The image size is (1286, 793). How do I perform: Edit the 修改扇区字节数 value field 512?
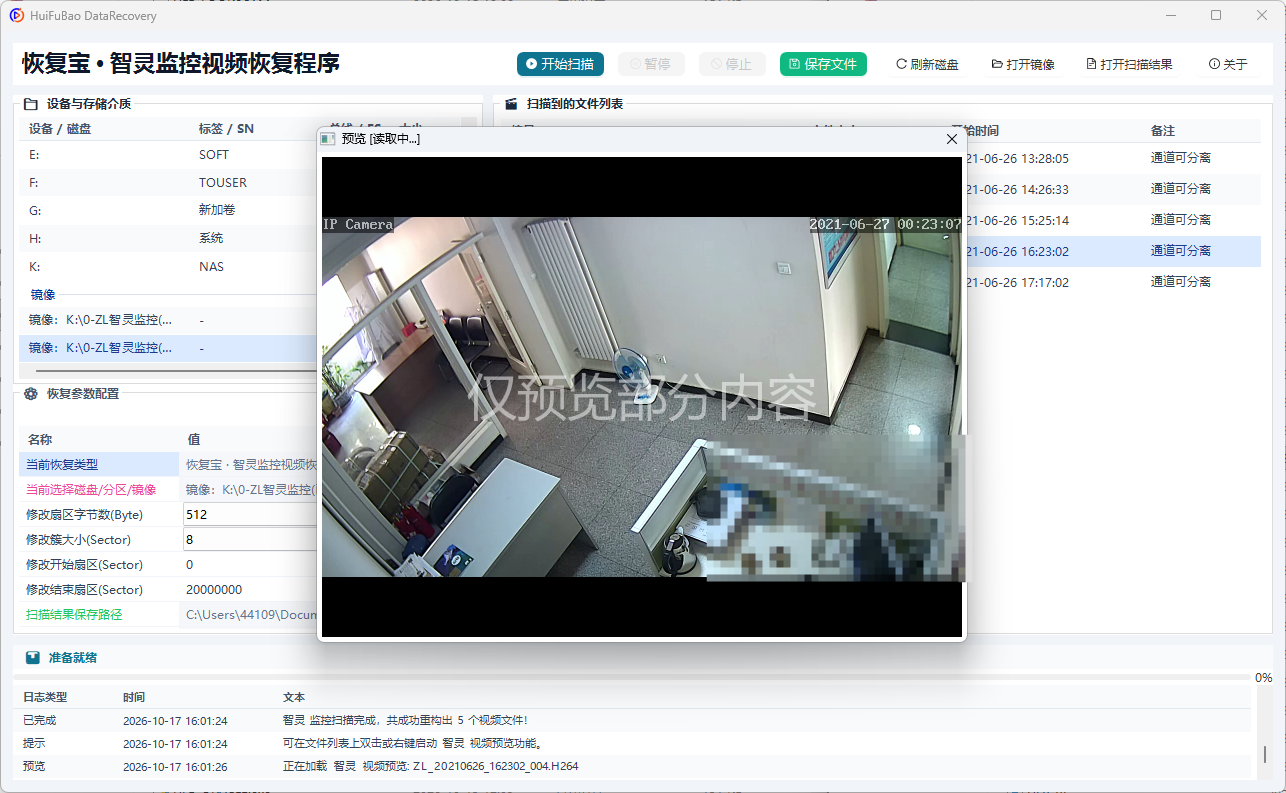250,514
